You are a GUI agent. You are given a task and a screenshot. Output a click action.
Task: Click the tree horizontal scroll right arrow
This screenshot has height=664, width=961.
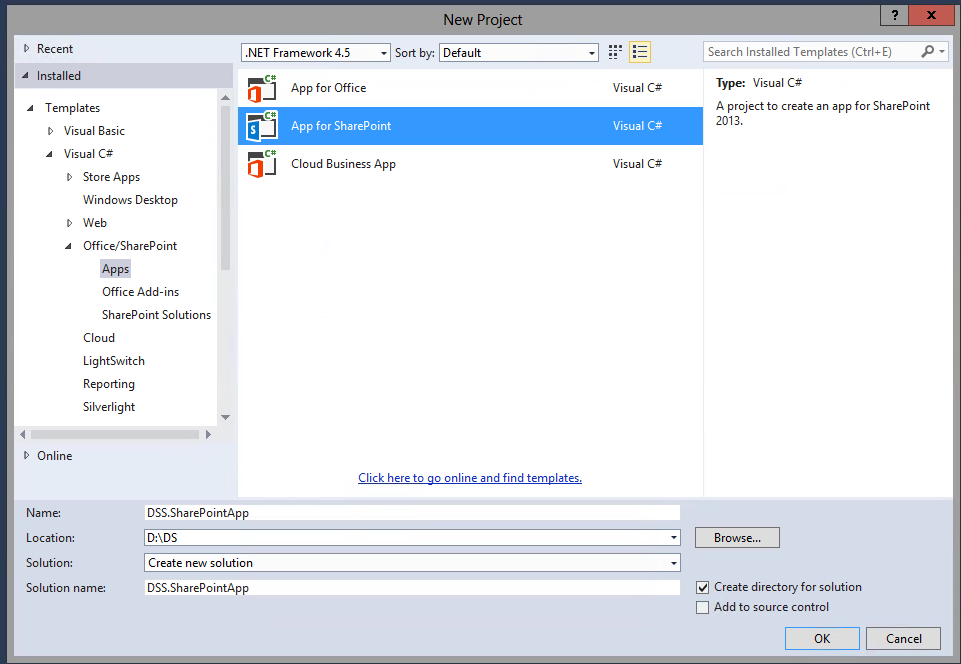coord(208,435)
